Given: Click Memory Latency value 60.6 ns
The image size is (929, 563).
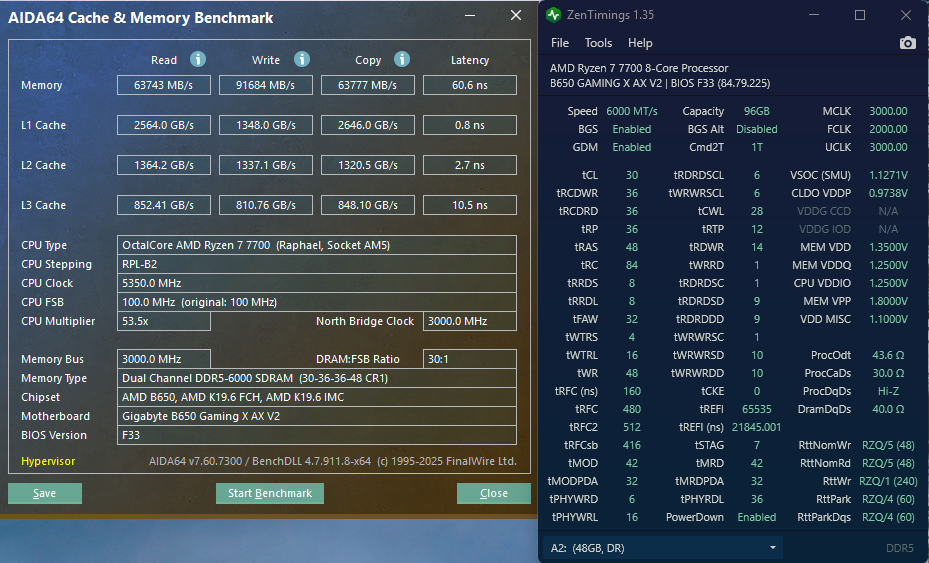Looking at the screenshot, I should pos(470,85).
